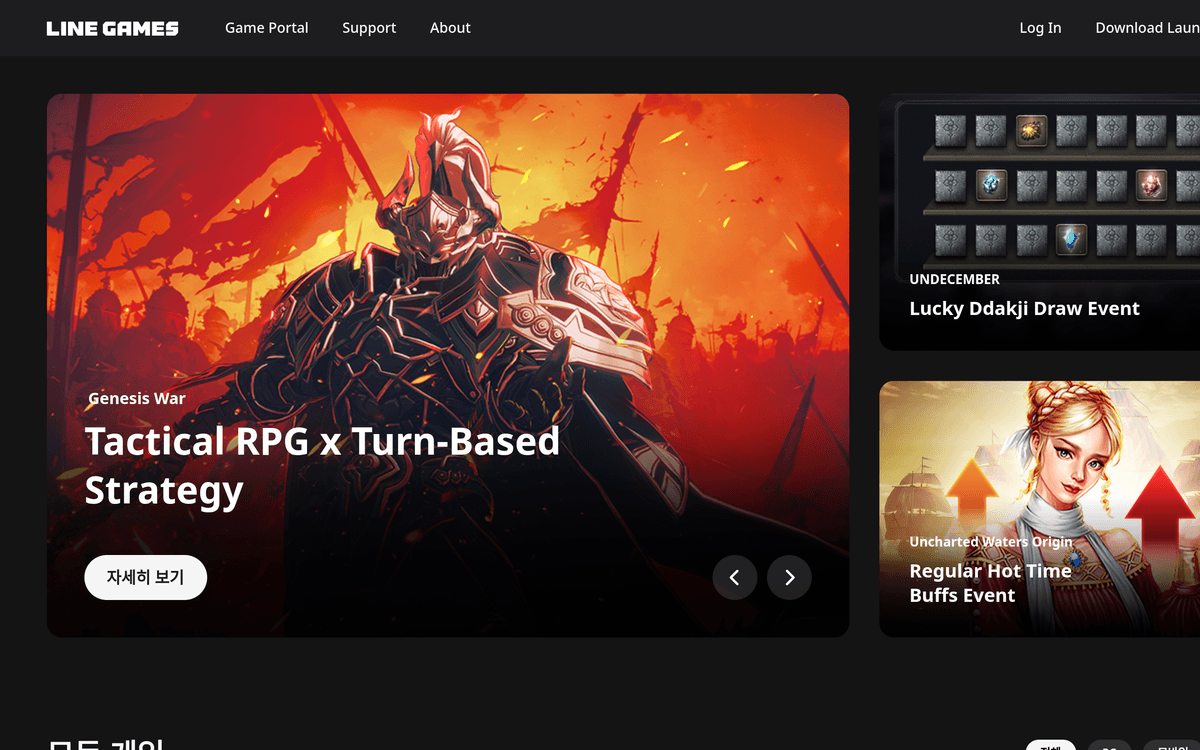Image resolution: width=1200 pixels, height=750 pixels.
Task: Click 'Tactical RPG x Turn-Based Strategy' headline
Action: point(322,466)
